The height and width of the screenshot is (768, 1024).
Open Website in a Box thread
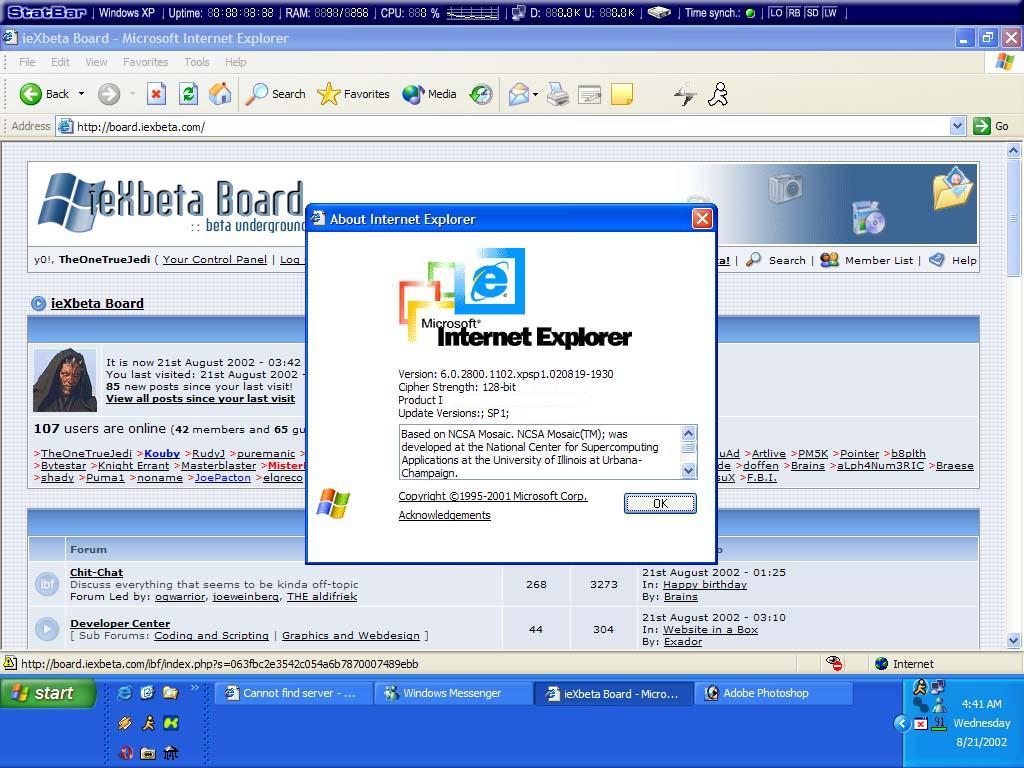point(711,630)
